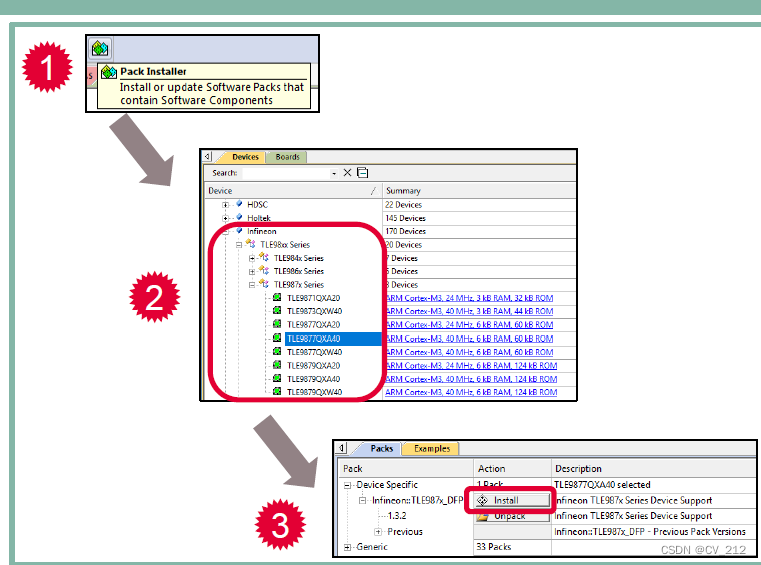Click chip icon beside TLE9879QXA40
This screenshot has width=761, height=565.
(x=277, y=378)
